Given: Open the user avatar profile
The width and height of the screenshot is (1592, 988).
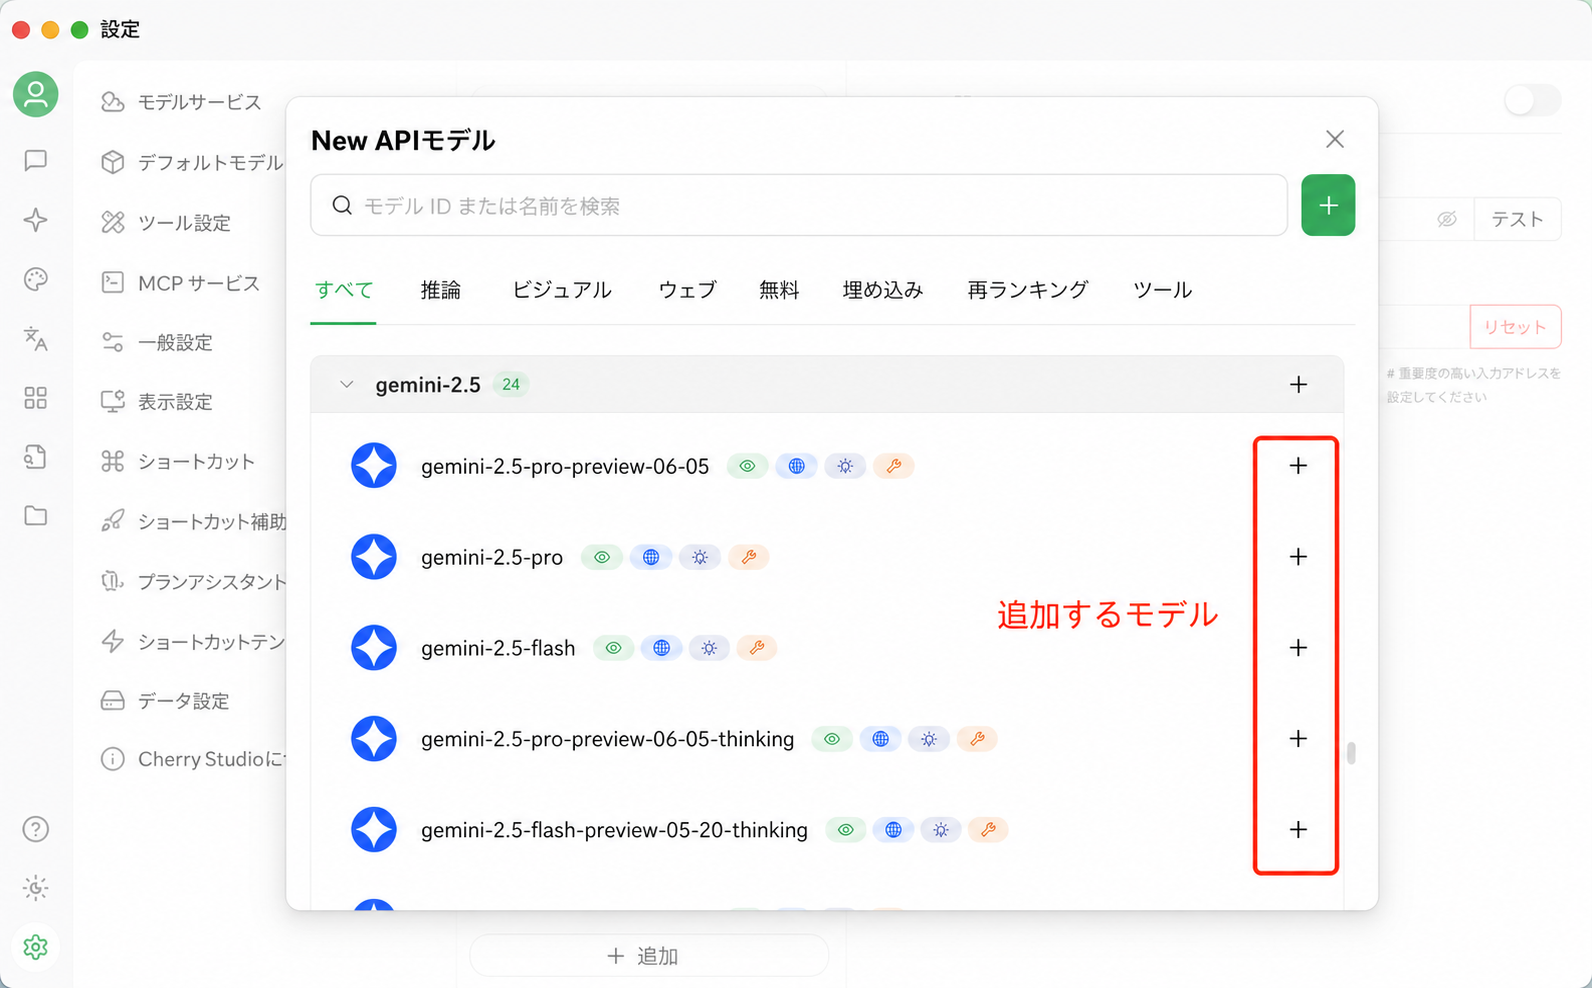Looking at the screenshot, I should 36,94.
